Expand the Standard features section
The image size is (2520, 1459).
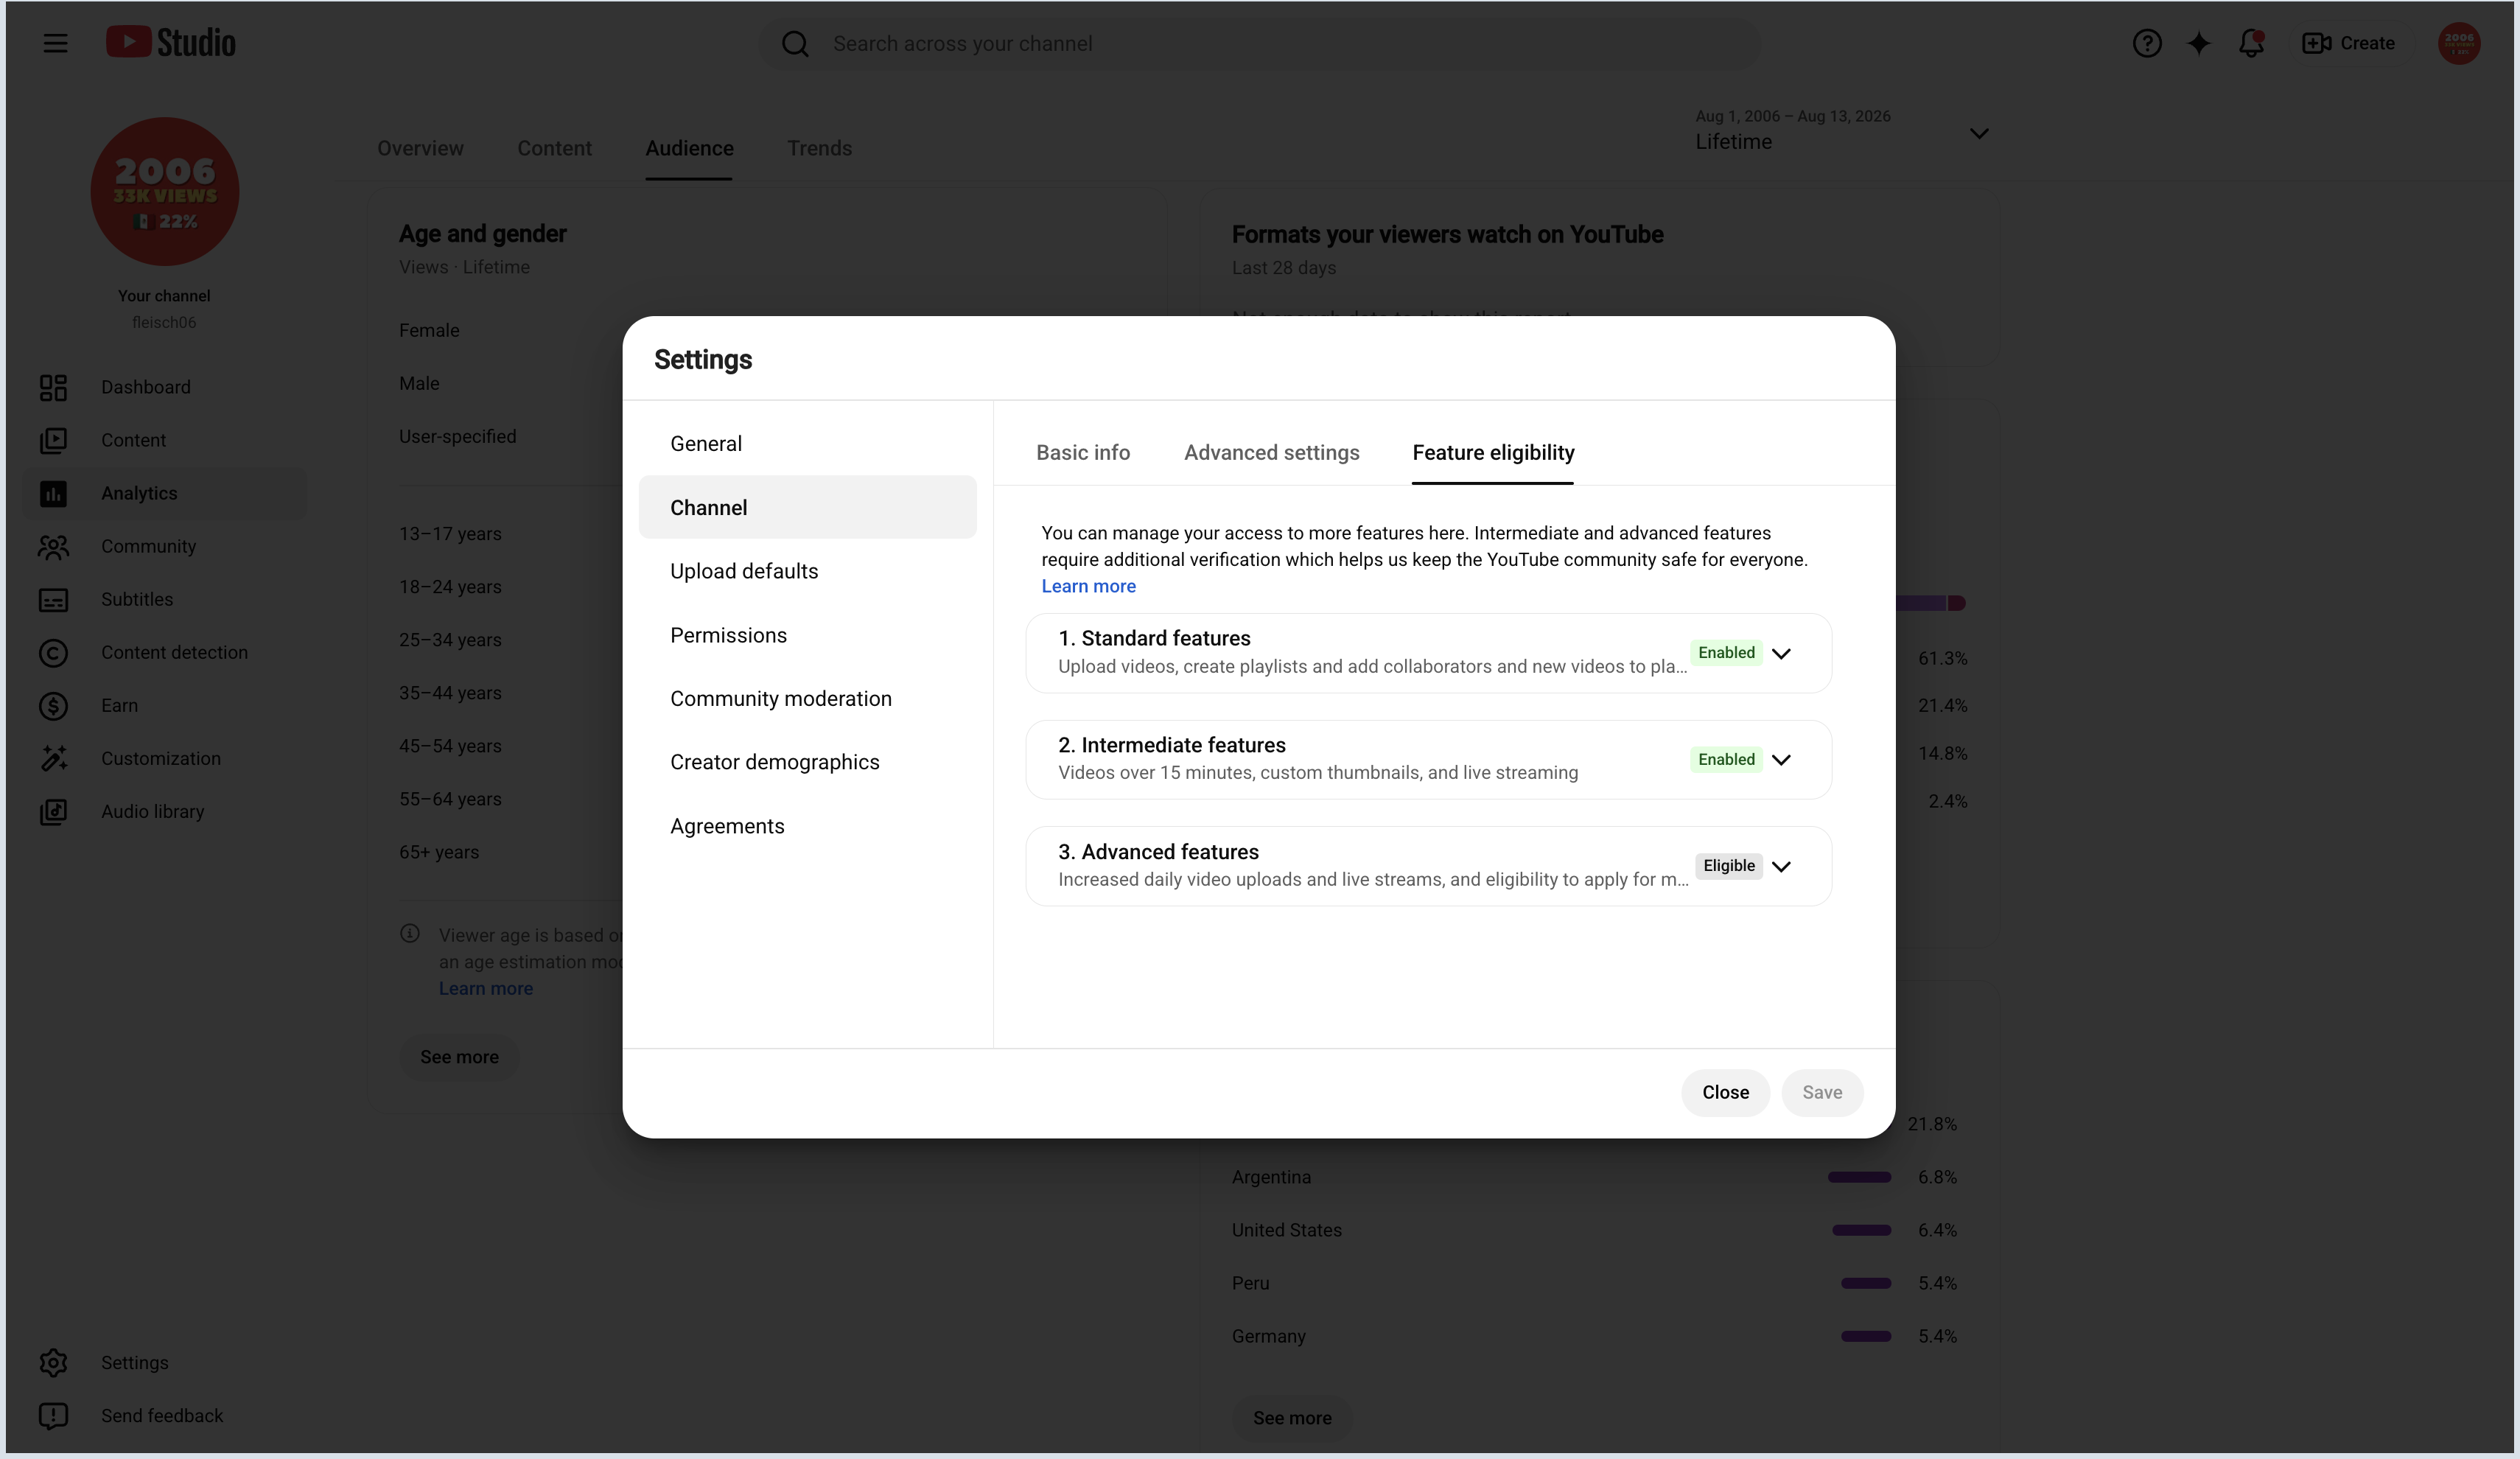point(1781,653)
